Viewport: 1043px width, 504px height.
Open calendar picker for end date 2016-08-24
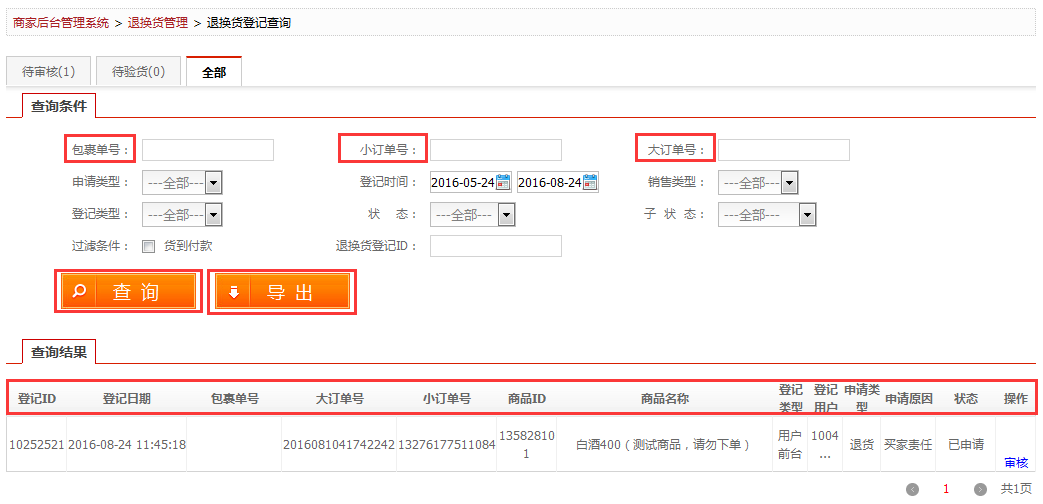coord(590,182)
